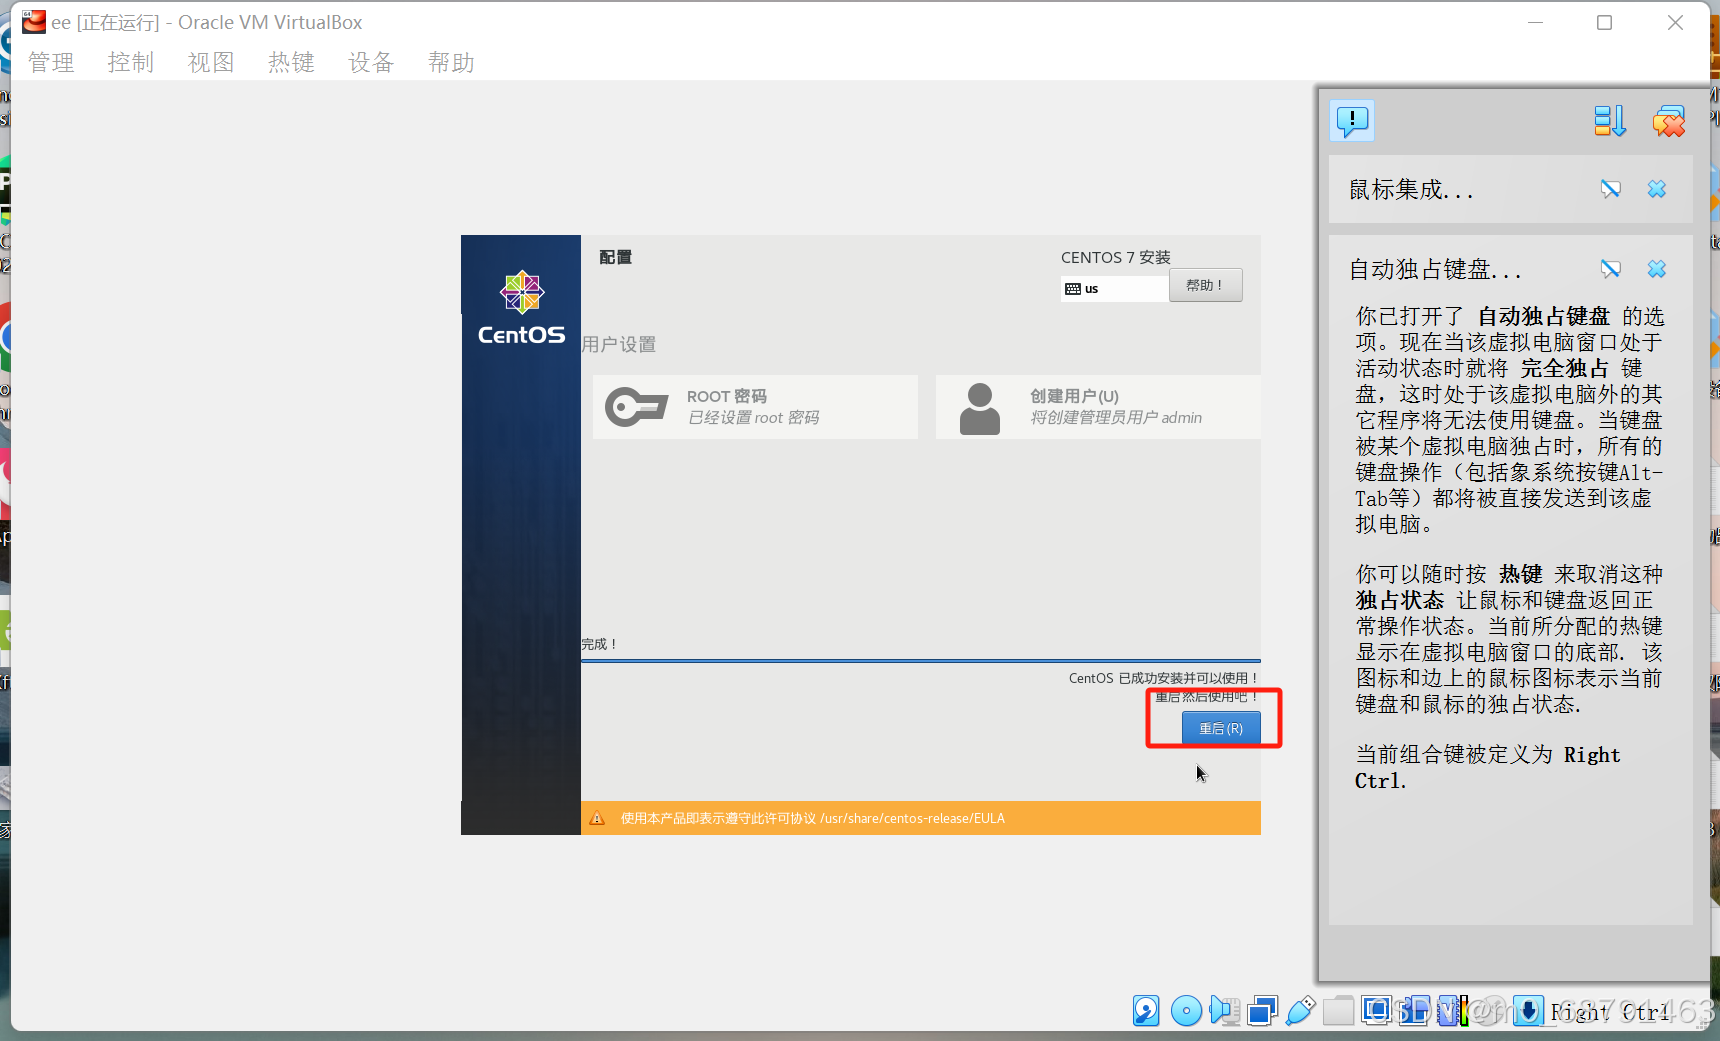
Task: Click the CentOS logo in sidebar
Action: pyautogui.click(x=521, y=308)
